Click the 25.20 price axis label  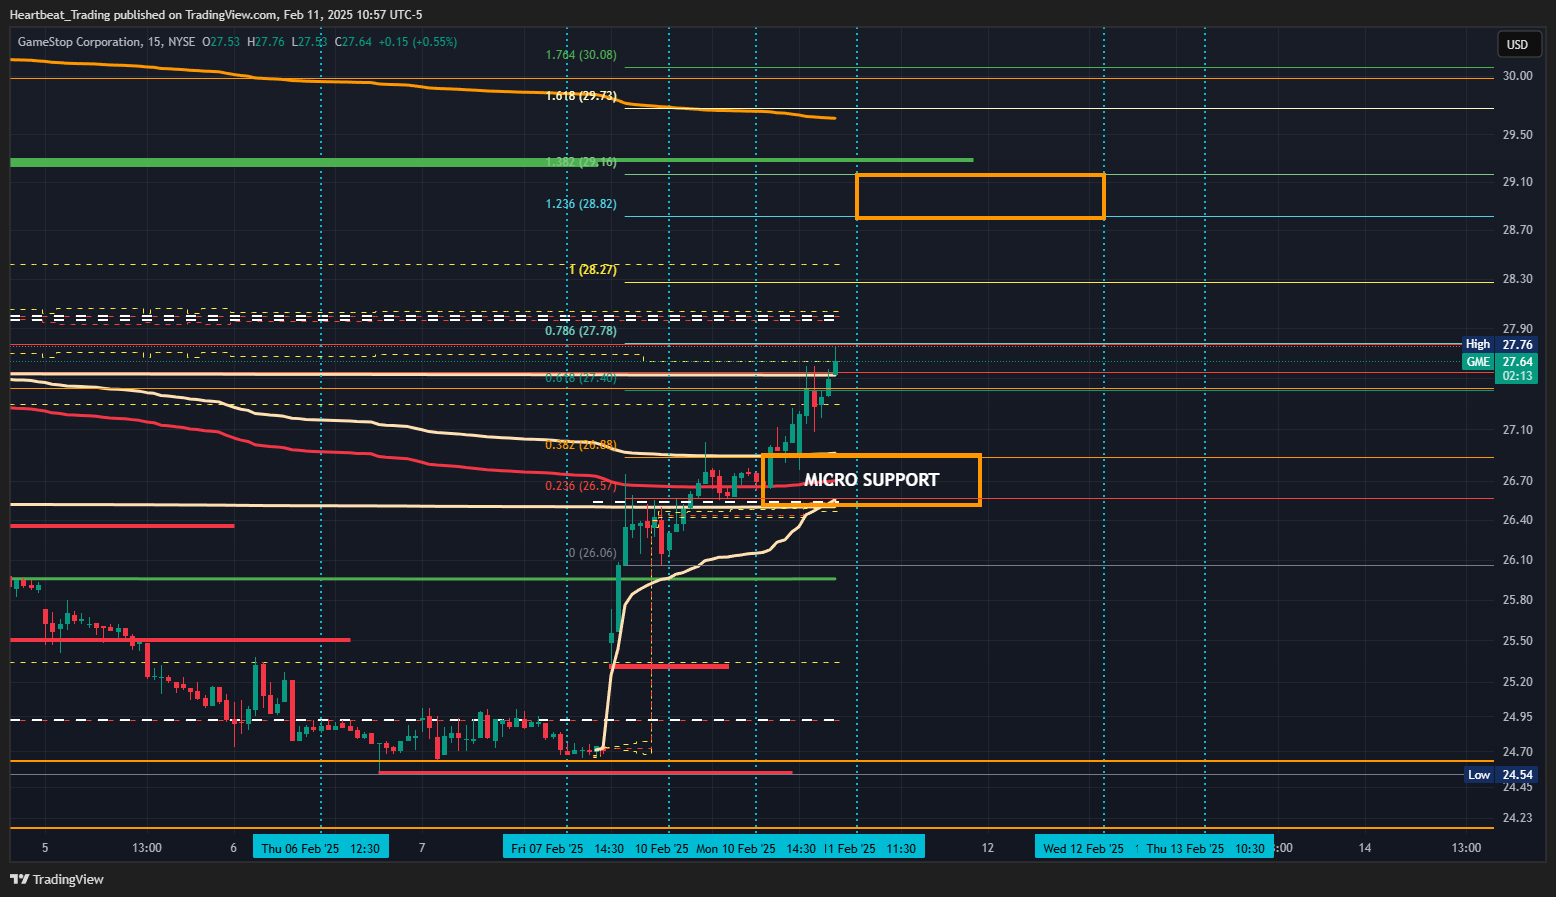point(1517,682)
